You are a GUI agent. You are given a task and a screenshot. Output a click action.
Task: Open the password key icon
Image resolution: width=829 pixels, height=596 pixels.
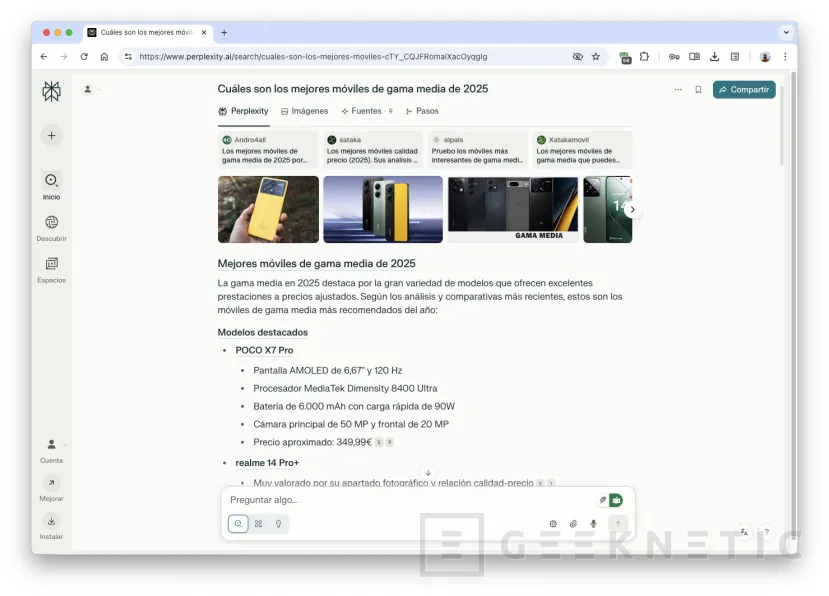[x=674, y=57]
